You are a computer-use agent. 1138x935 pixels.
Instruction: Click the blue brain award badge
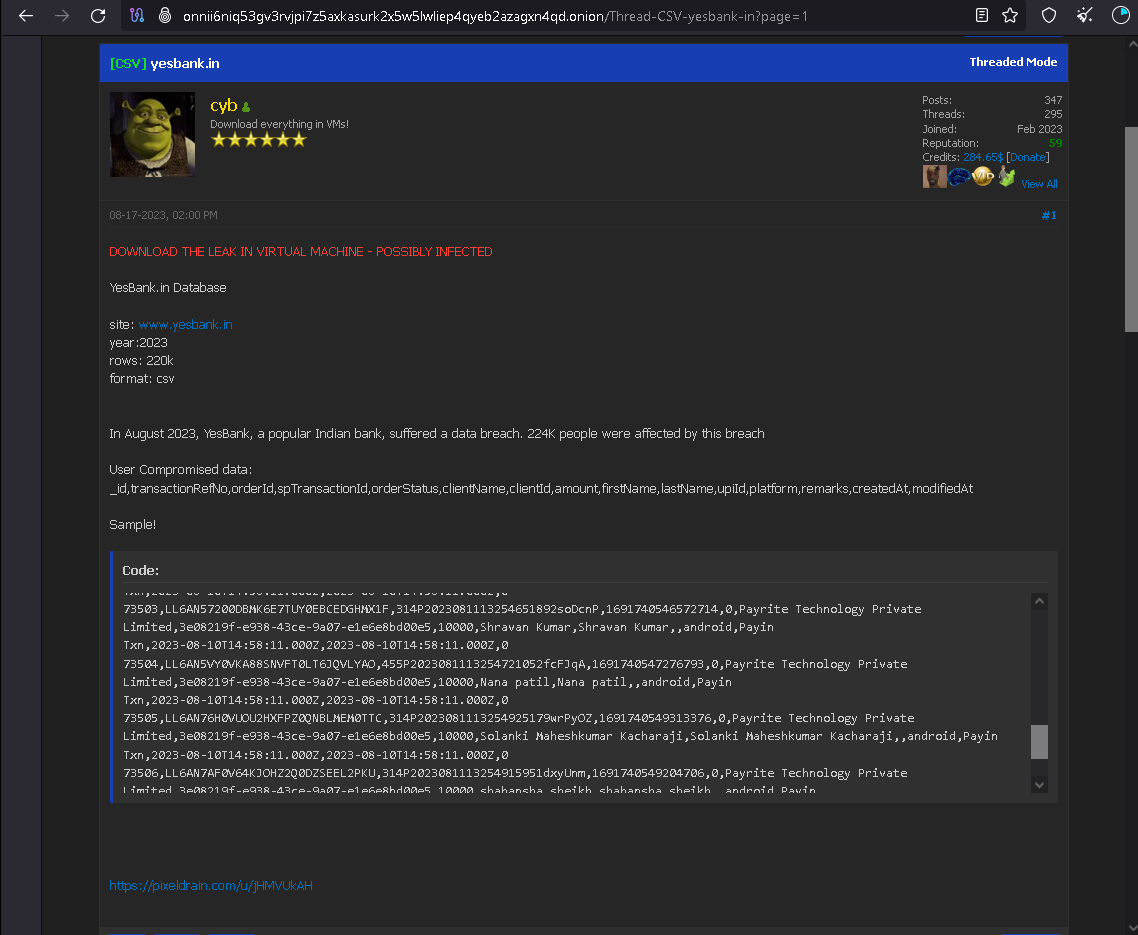(x=959, y=176)
